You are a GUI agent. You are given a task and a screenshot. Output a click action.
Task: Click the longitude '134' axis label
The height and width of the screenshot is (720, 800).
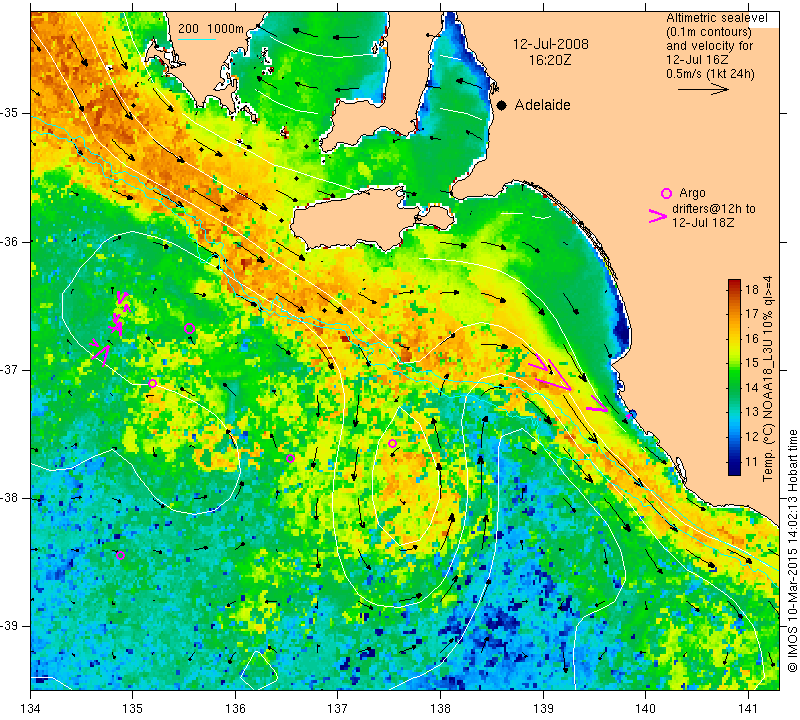[31, 709]
